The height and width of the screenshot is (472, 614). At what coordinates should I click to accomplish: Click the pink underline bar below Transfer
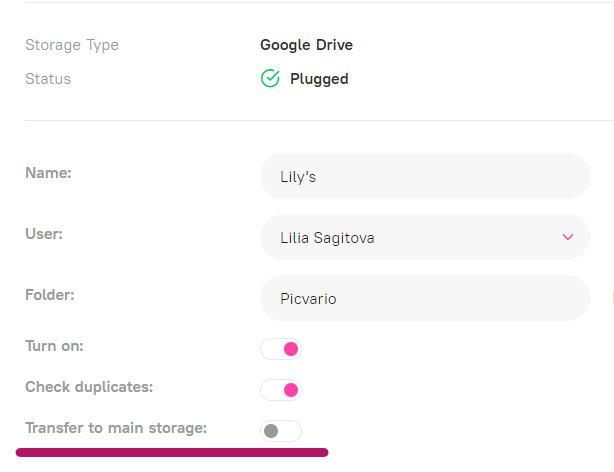click(172, 453)
